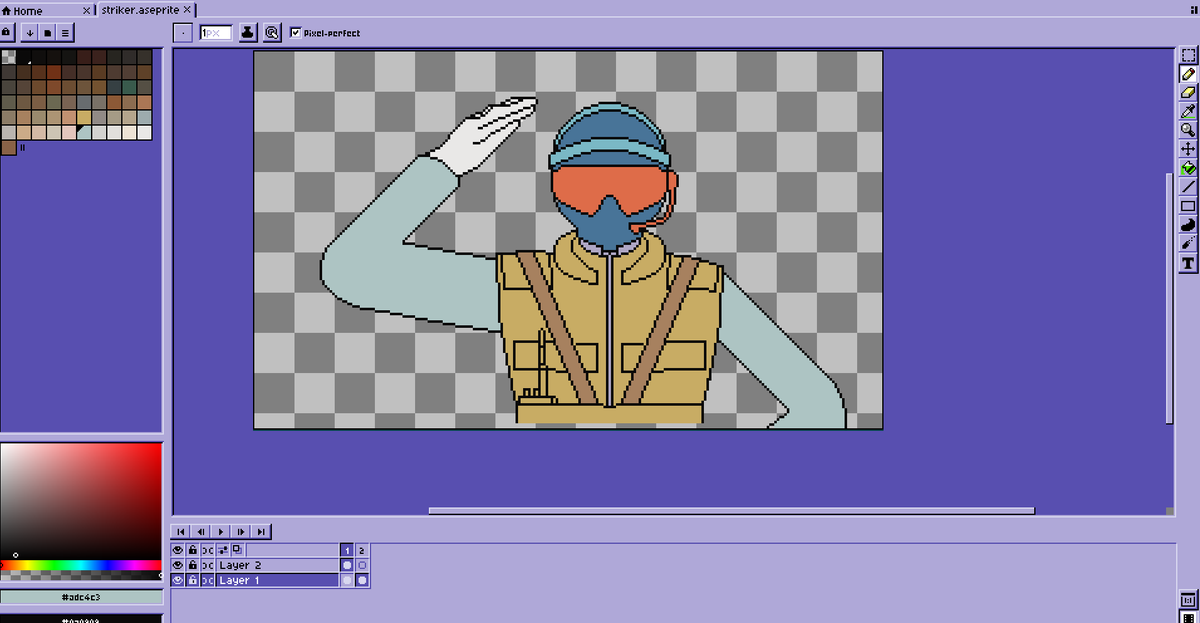Pick the pale teal selected palette swatch
This screenshot has height=623, width=1200.
click(x=84, y=132)
